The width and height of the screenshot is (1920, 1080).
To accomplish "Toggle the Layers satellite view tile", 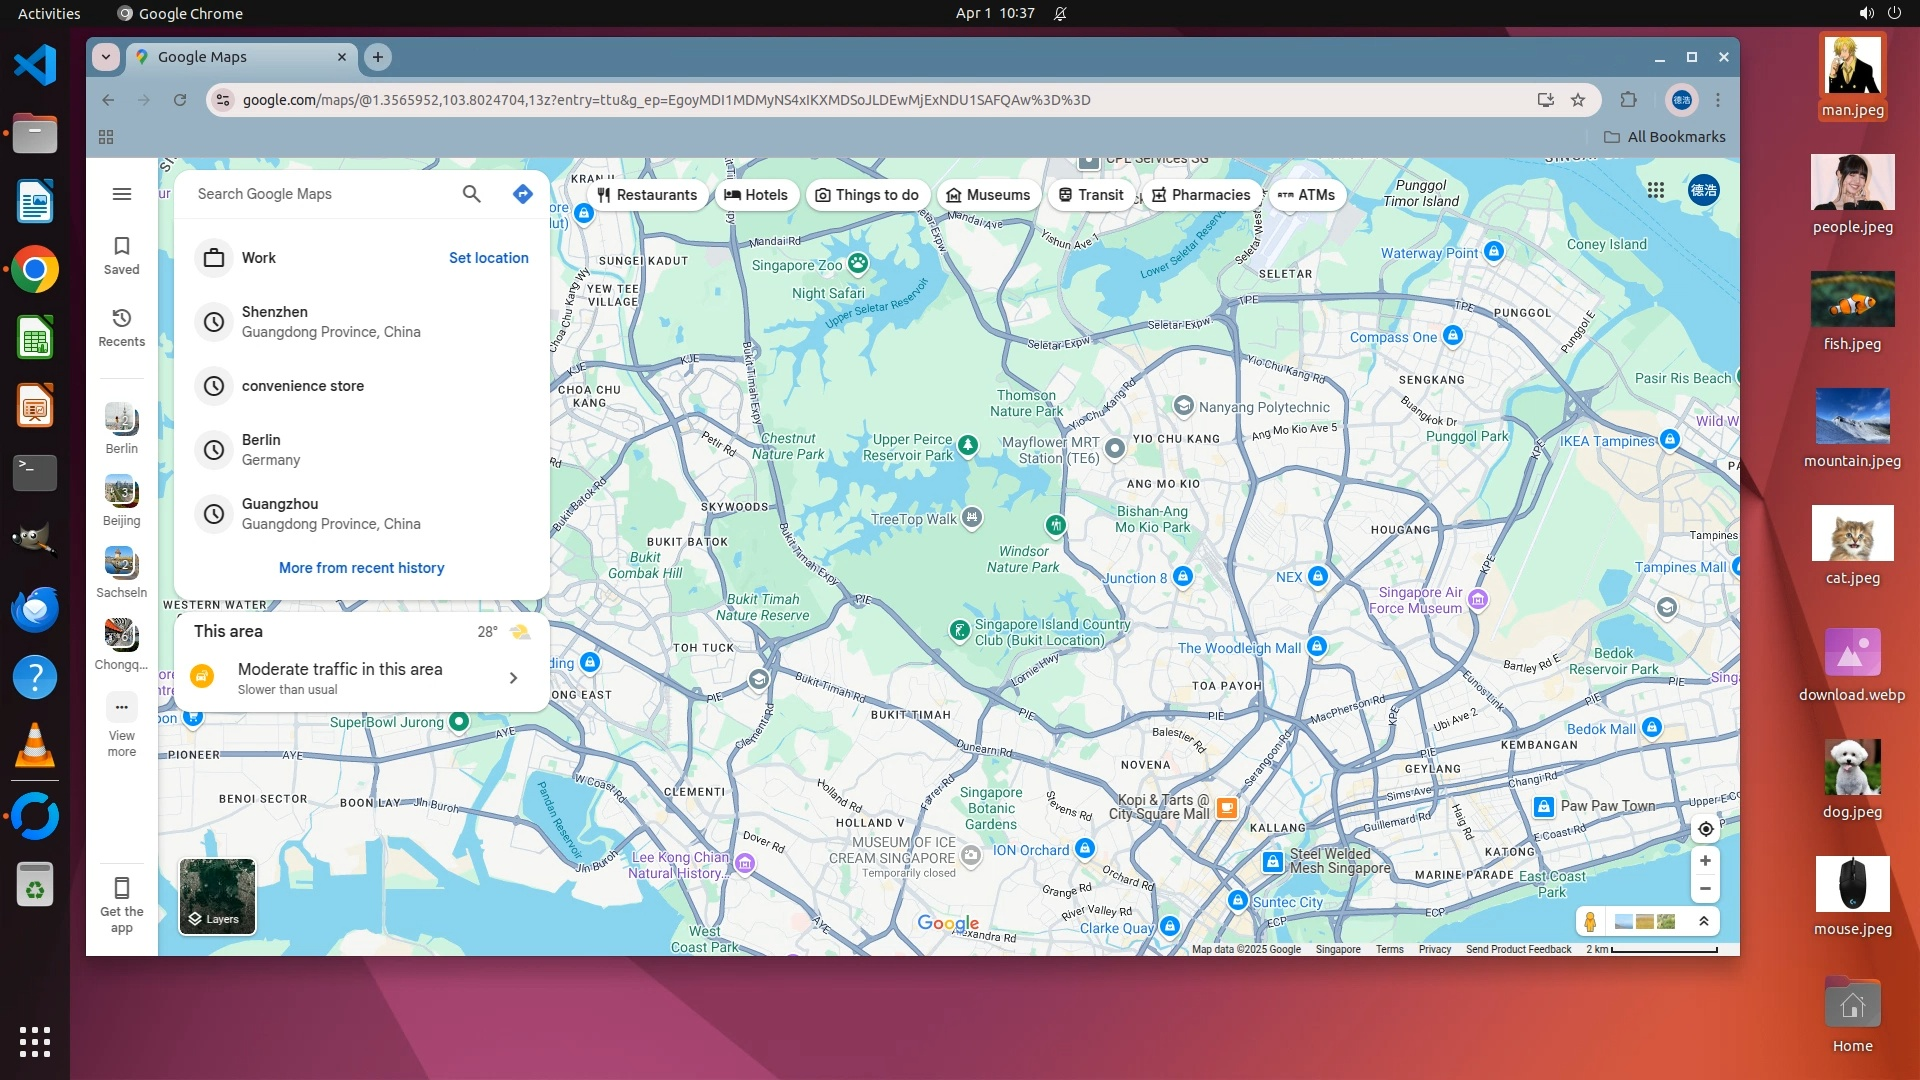I will (217, 896).
